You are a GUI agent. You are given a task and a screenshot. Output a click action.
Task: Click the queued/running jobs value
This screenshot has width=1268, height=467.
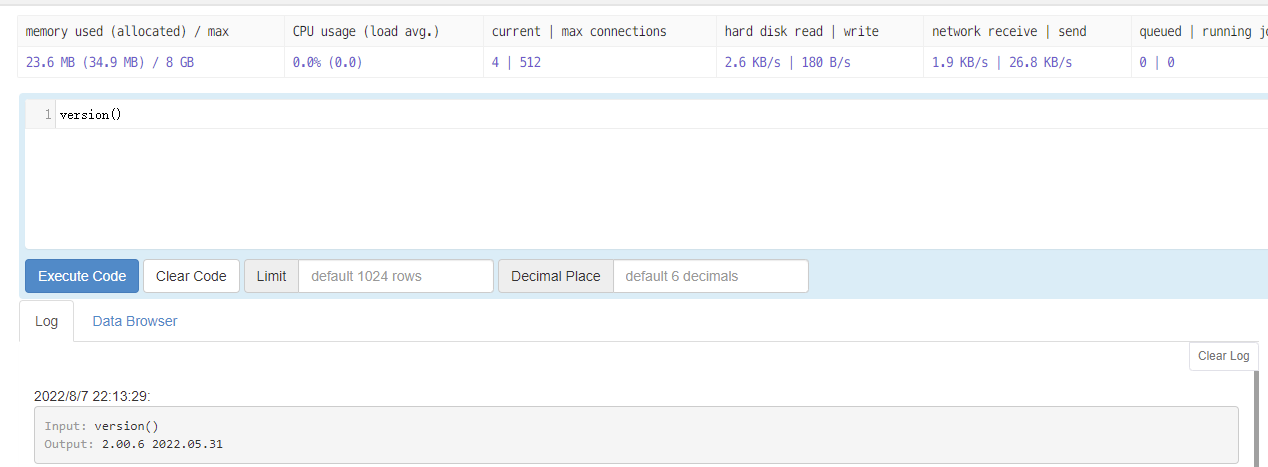(x=1157, y=62)
